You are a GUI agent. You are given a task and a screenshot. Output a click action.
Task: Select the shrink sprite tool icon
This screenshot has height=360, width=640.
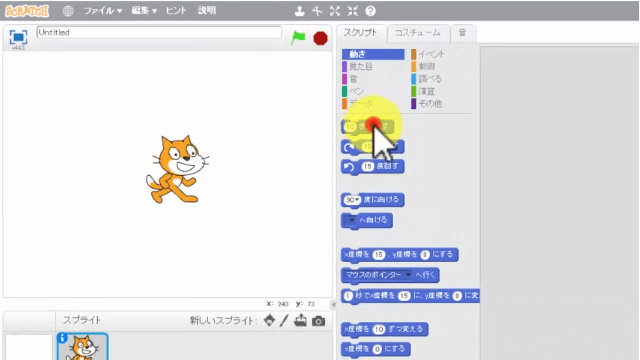353,11
